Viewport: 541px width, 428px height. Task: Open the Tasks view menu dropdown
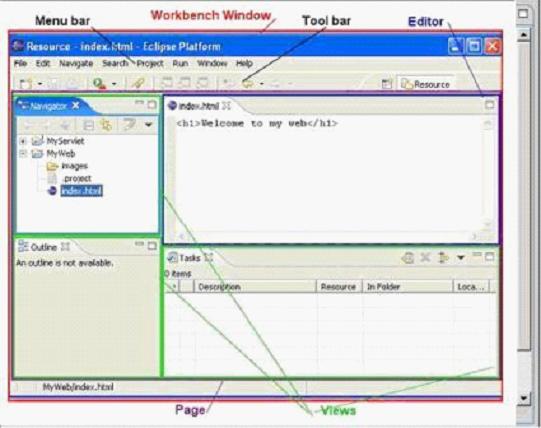coord(461,257)
